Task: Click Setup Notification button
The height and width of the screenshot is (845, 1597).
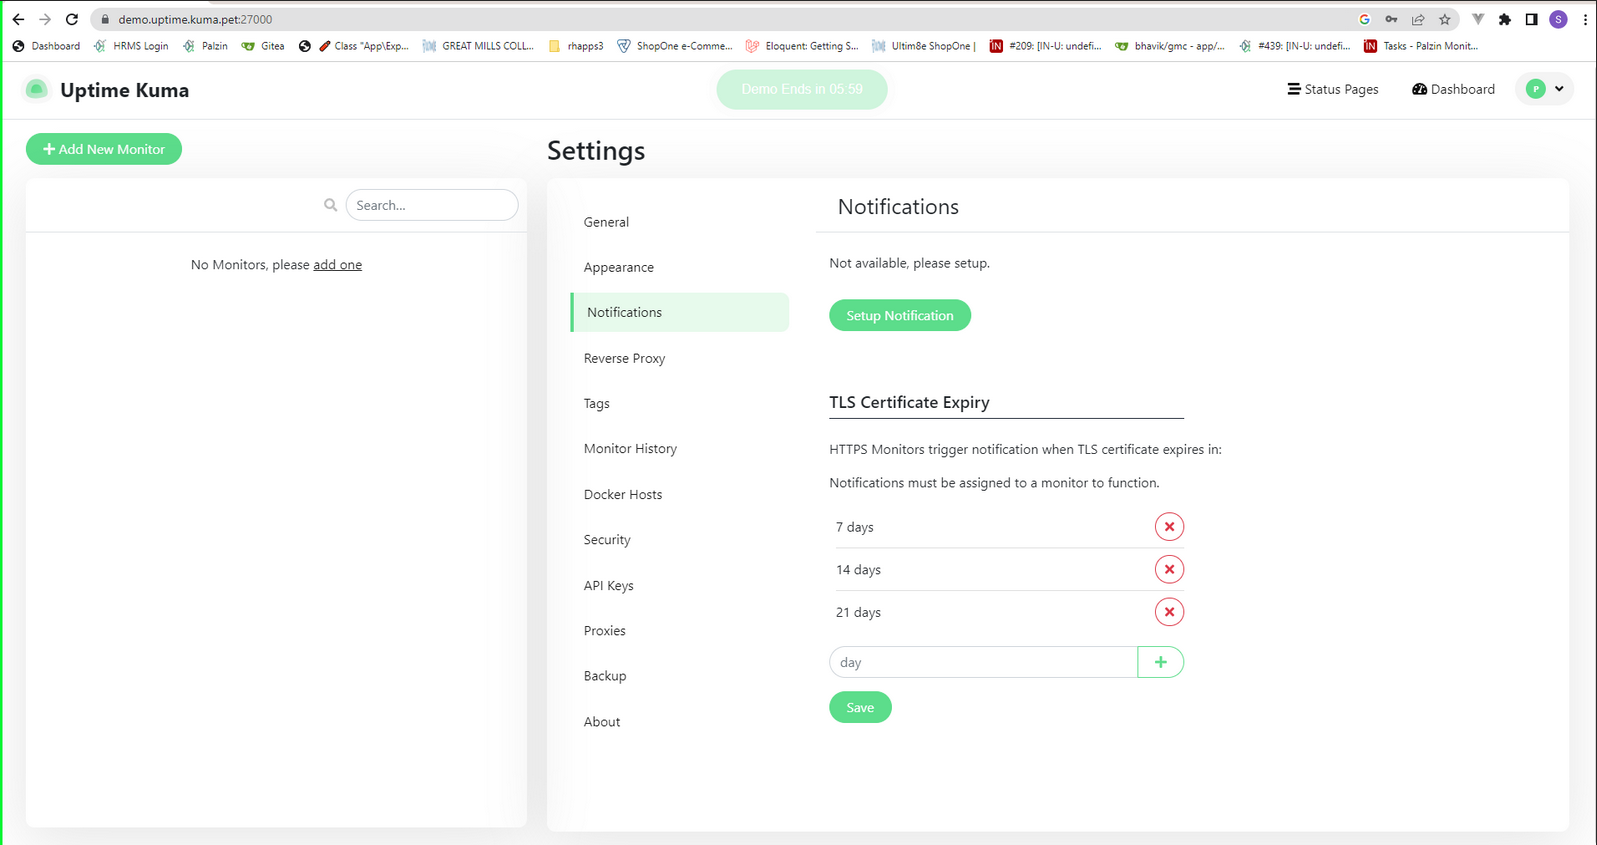Action: tap(900, 315)
